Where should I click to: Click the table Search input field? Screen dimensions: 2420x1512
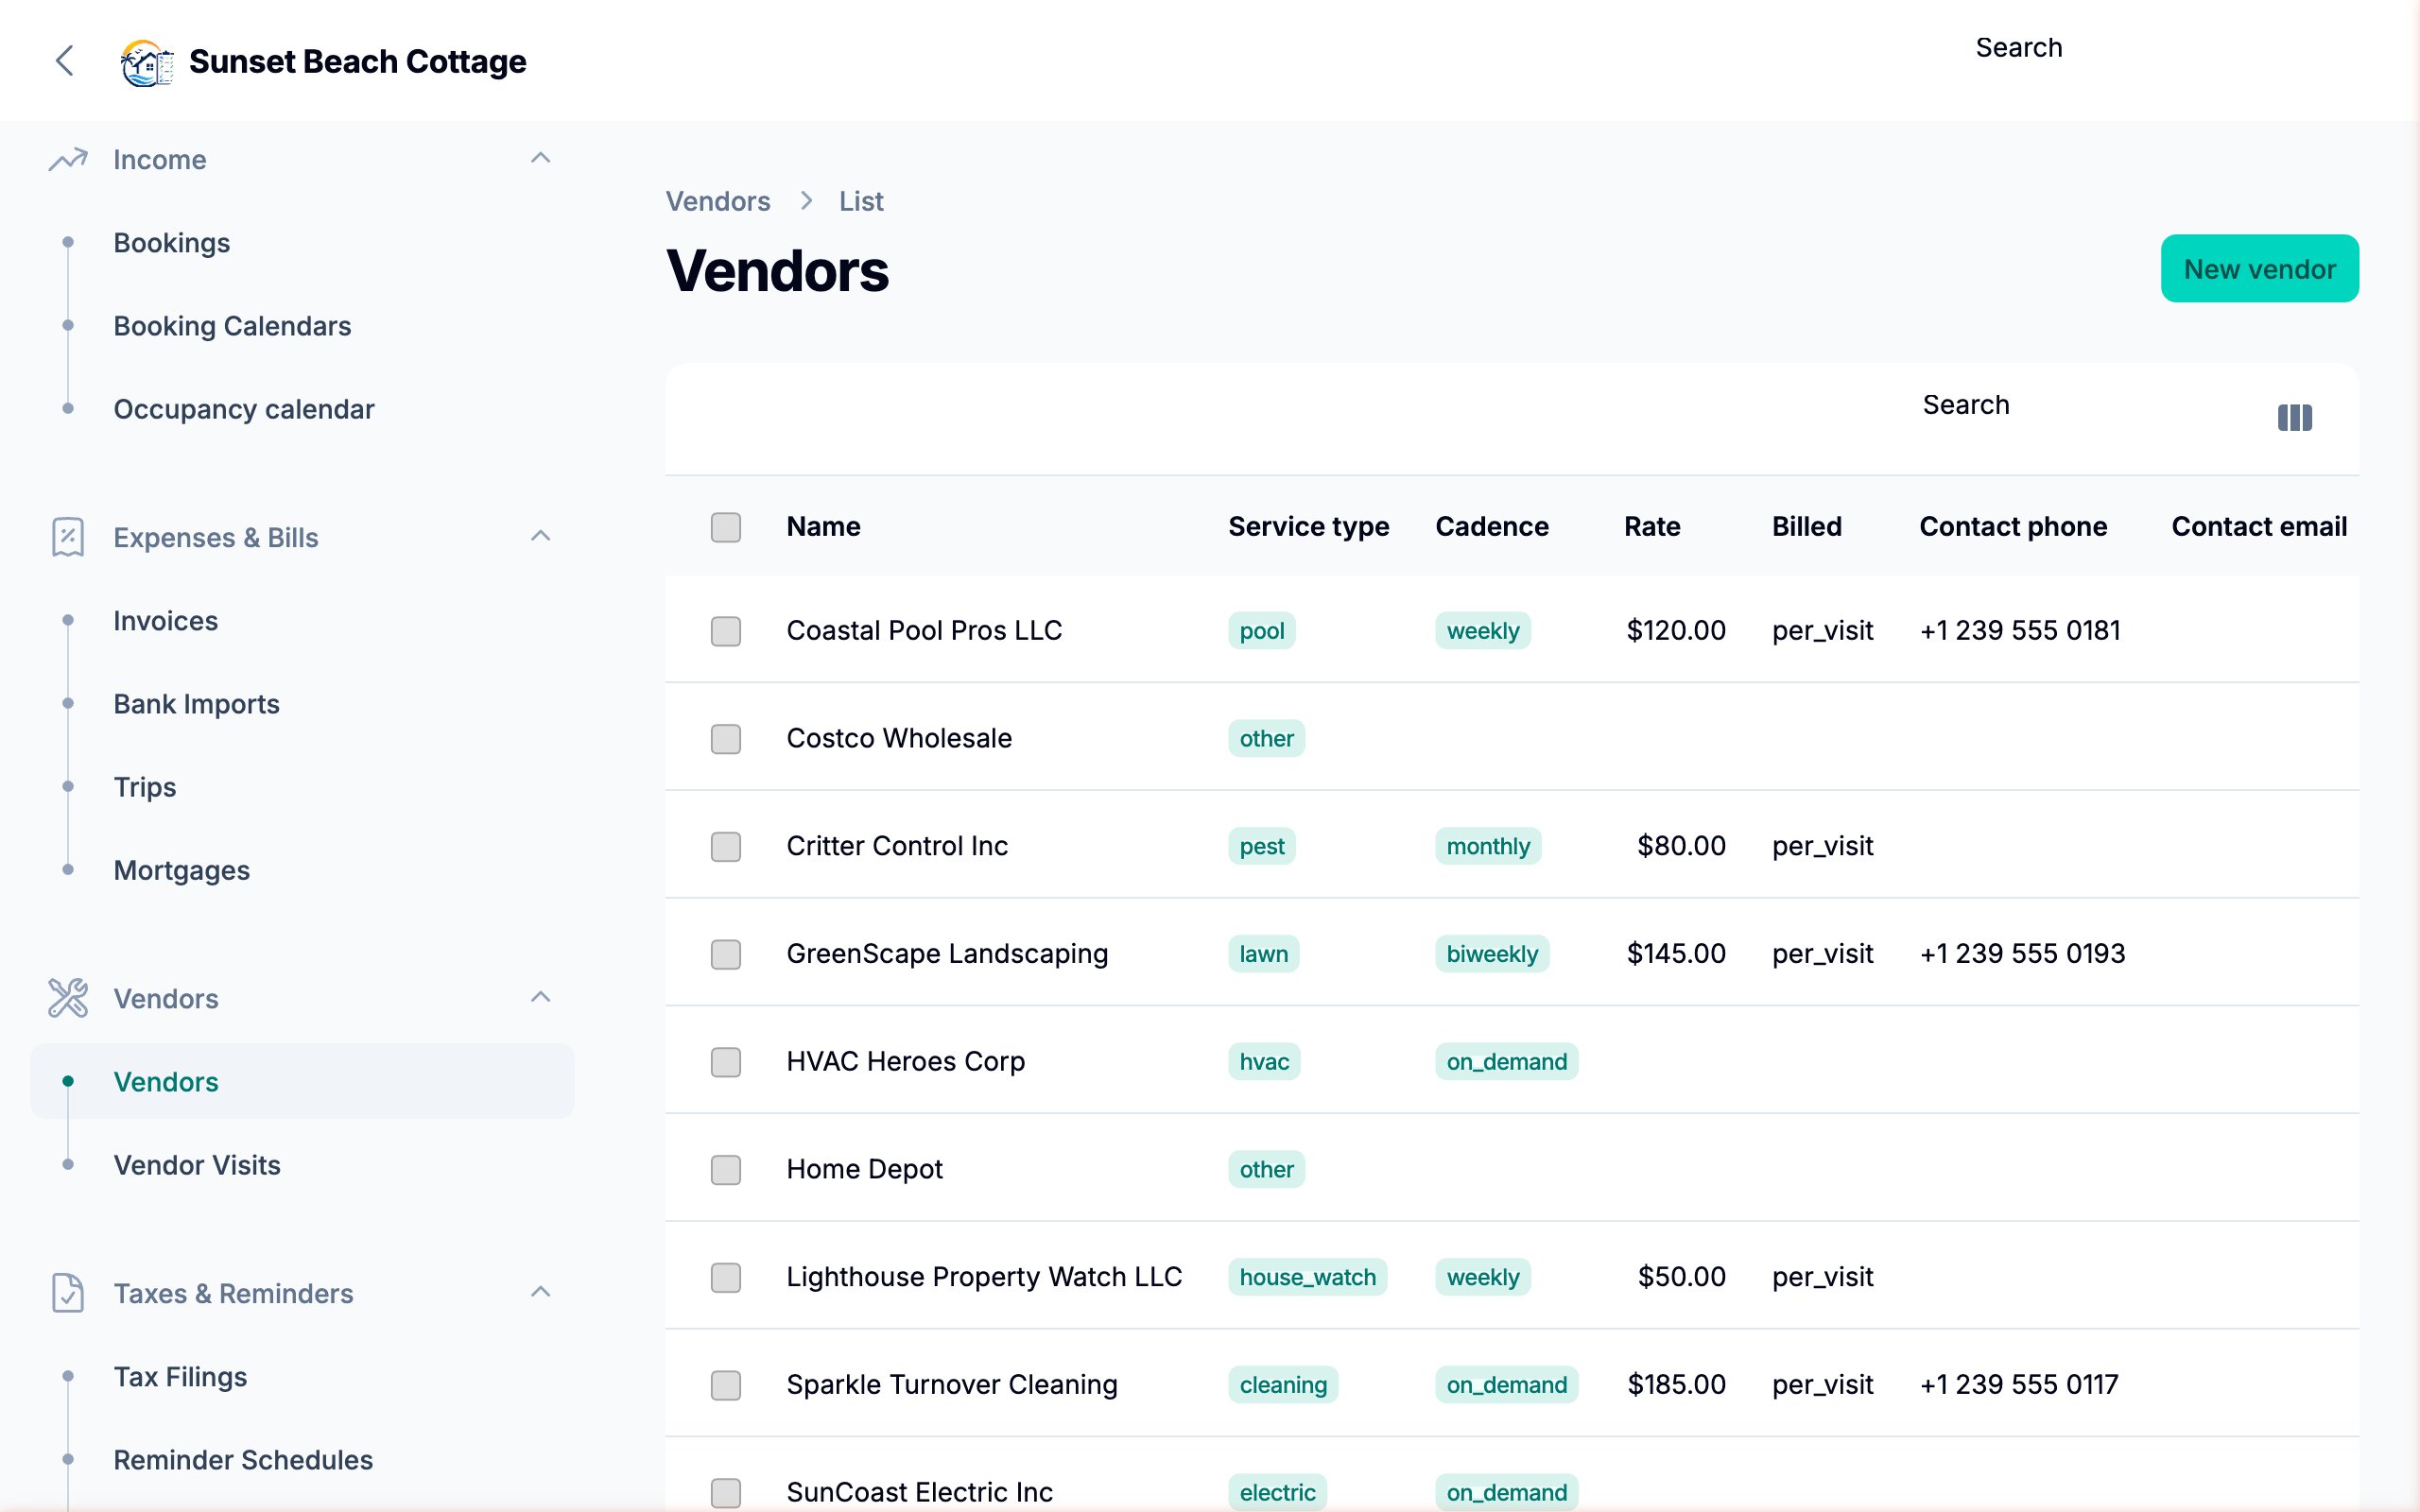pos(1966,405)
